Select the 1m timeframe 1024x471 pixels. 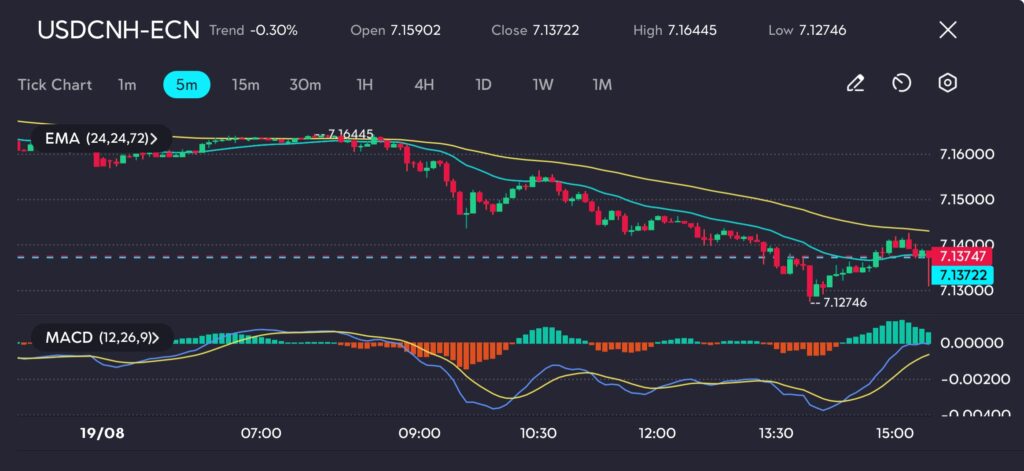click(127, 85)
